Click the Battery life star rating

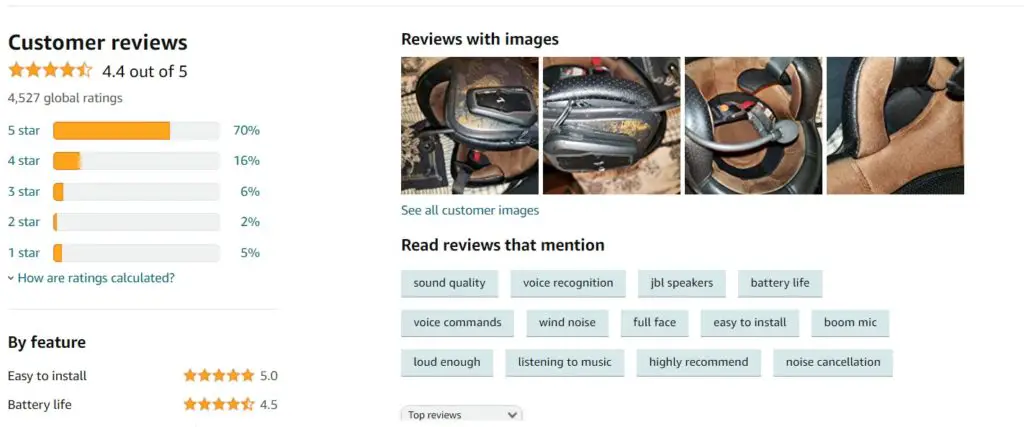pos(219,404)
